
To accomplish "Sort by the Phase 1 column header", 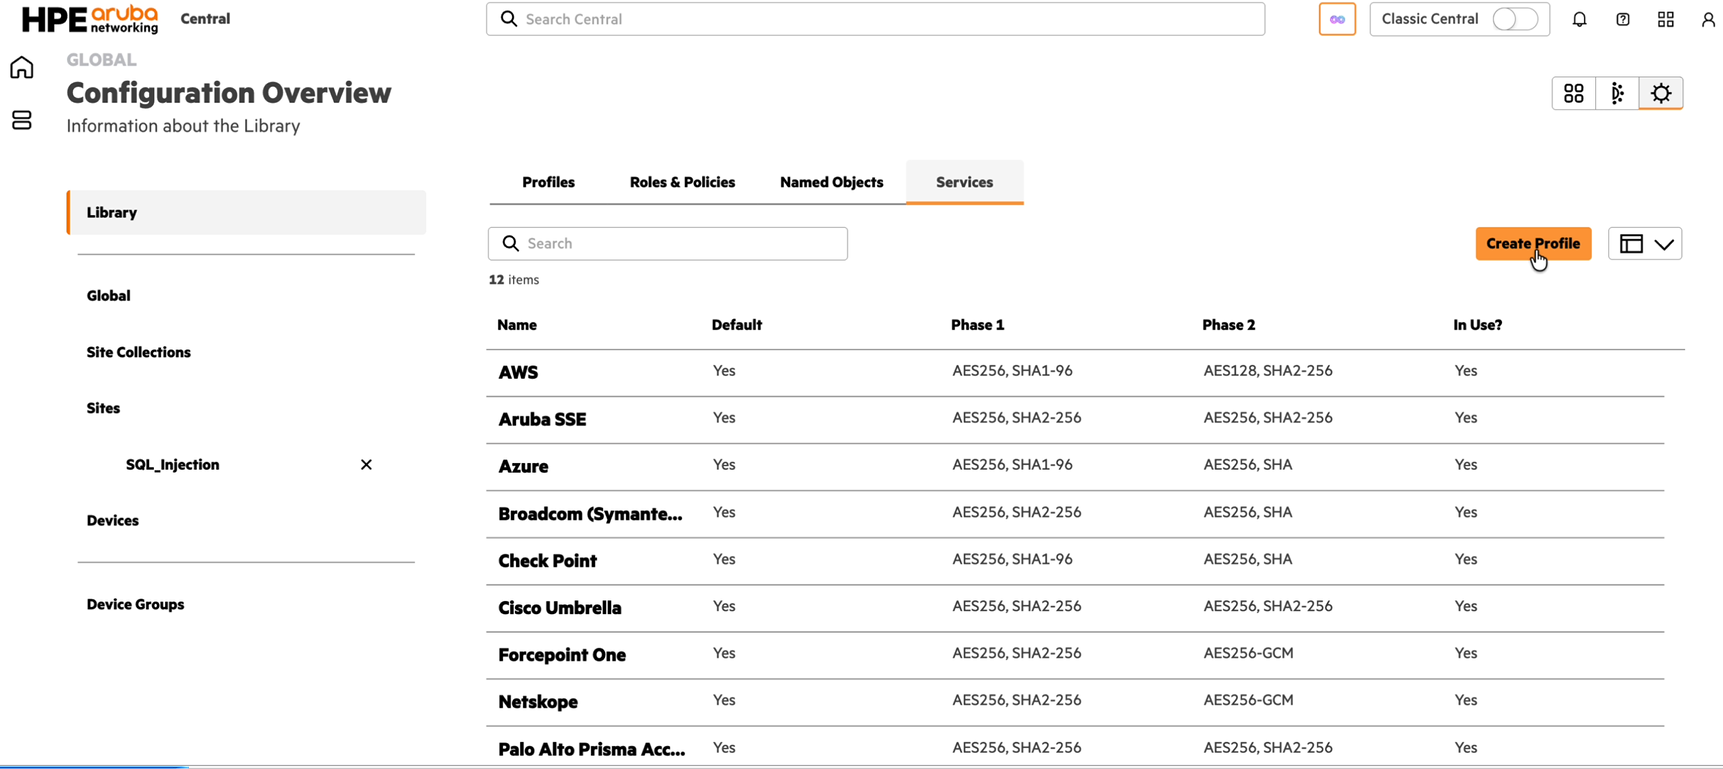I will tap(978, 325).
